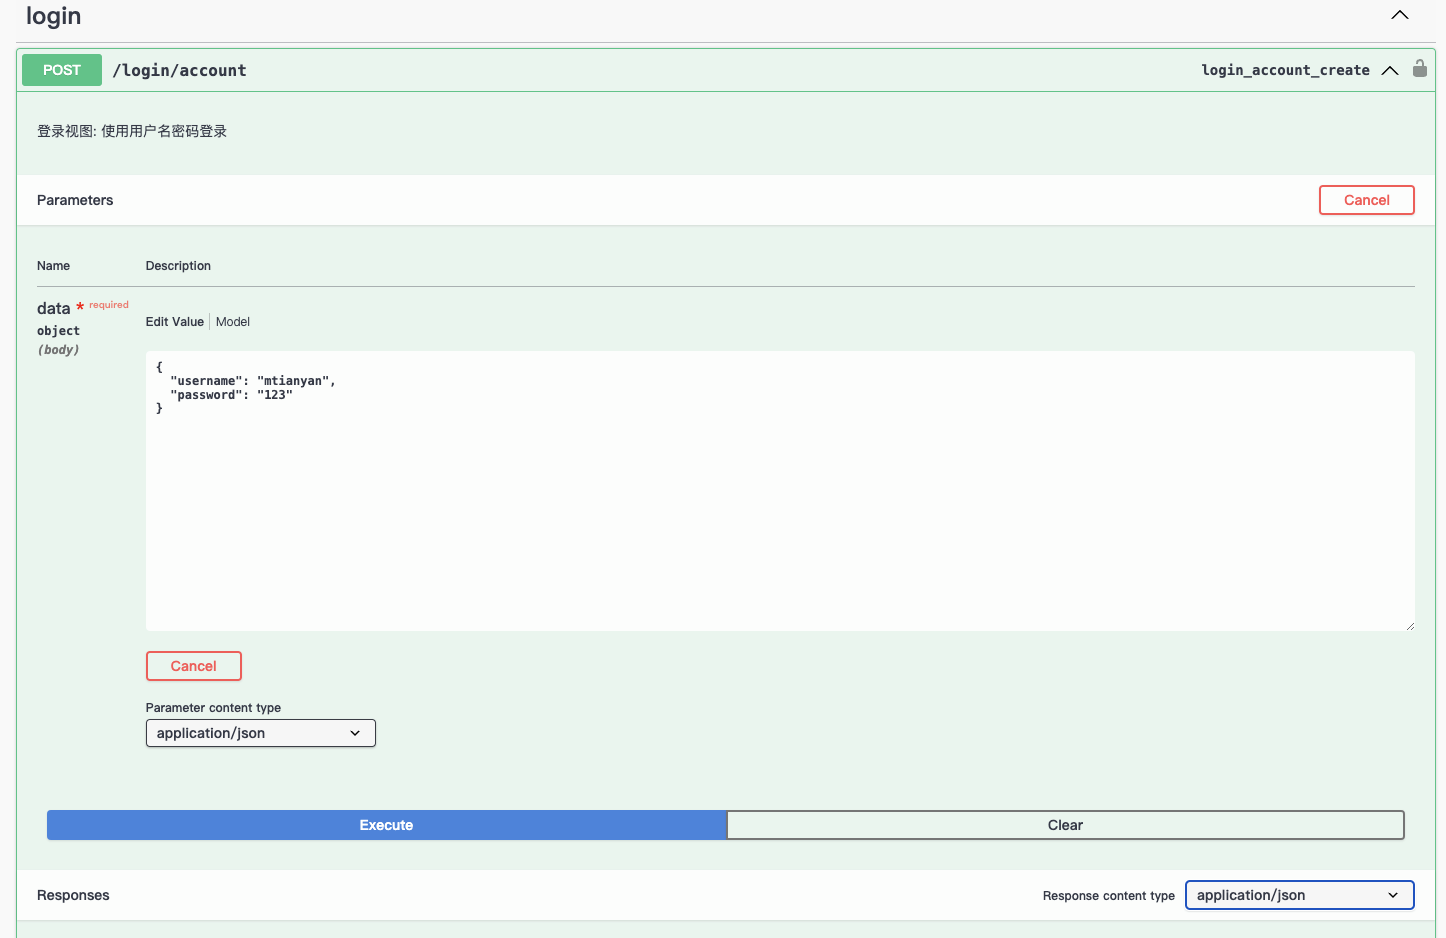Collapse the login_account_create operation chevron
1446x938 pixels.
tap(1390, 70)
